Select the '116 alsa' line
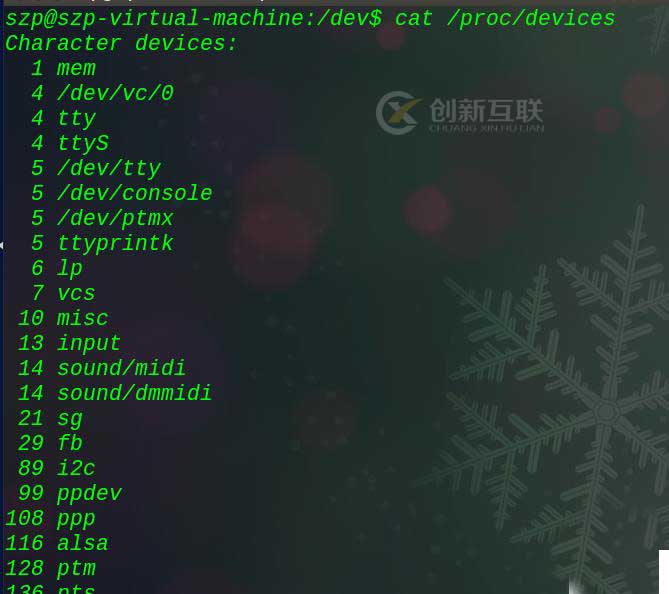The width and height of the screenshot is (669, 594). tap(57, 543)
